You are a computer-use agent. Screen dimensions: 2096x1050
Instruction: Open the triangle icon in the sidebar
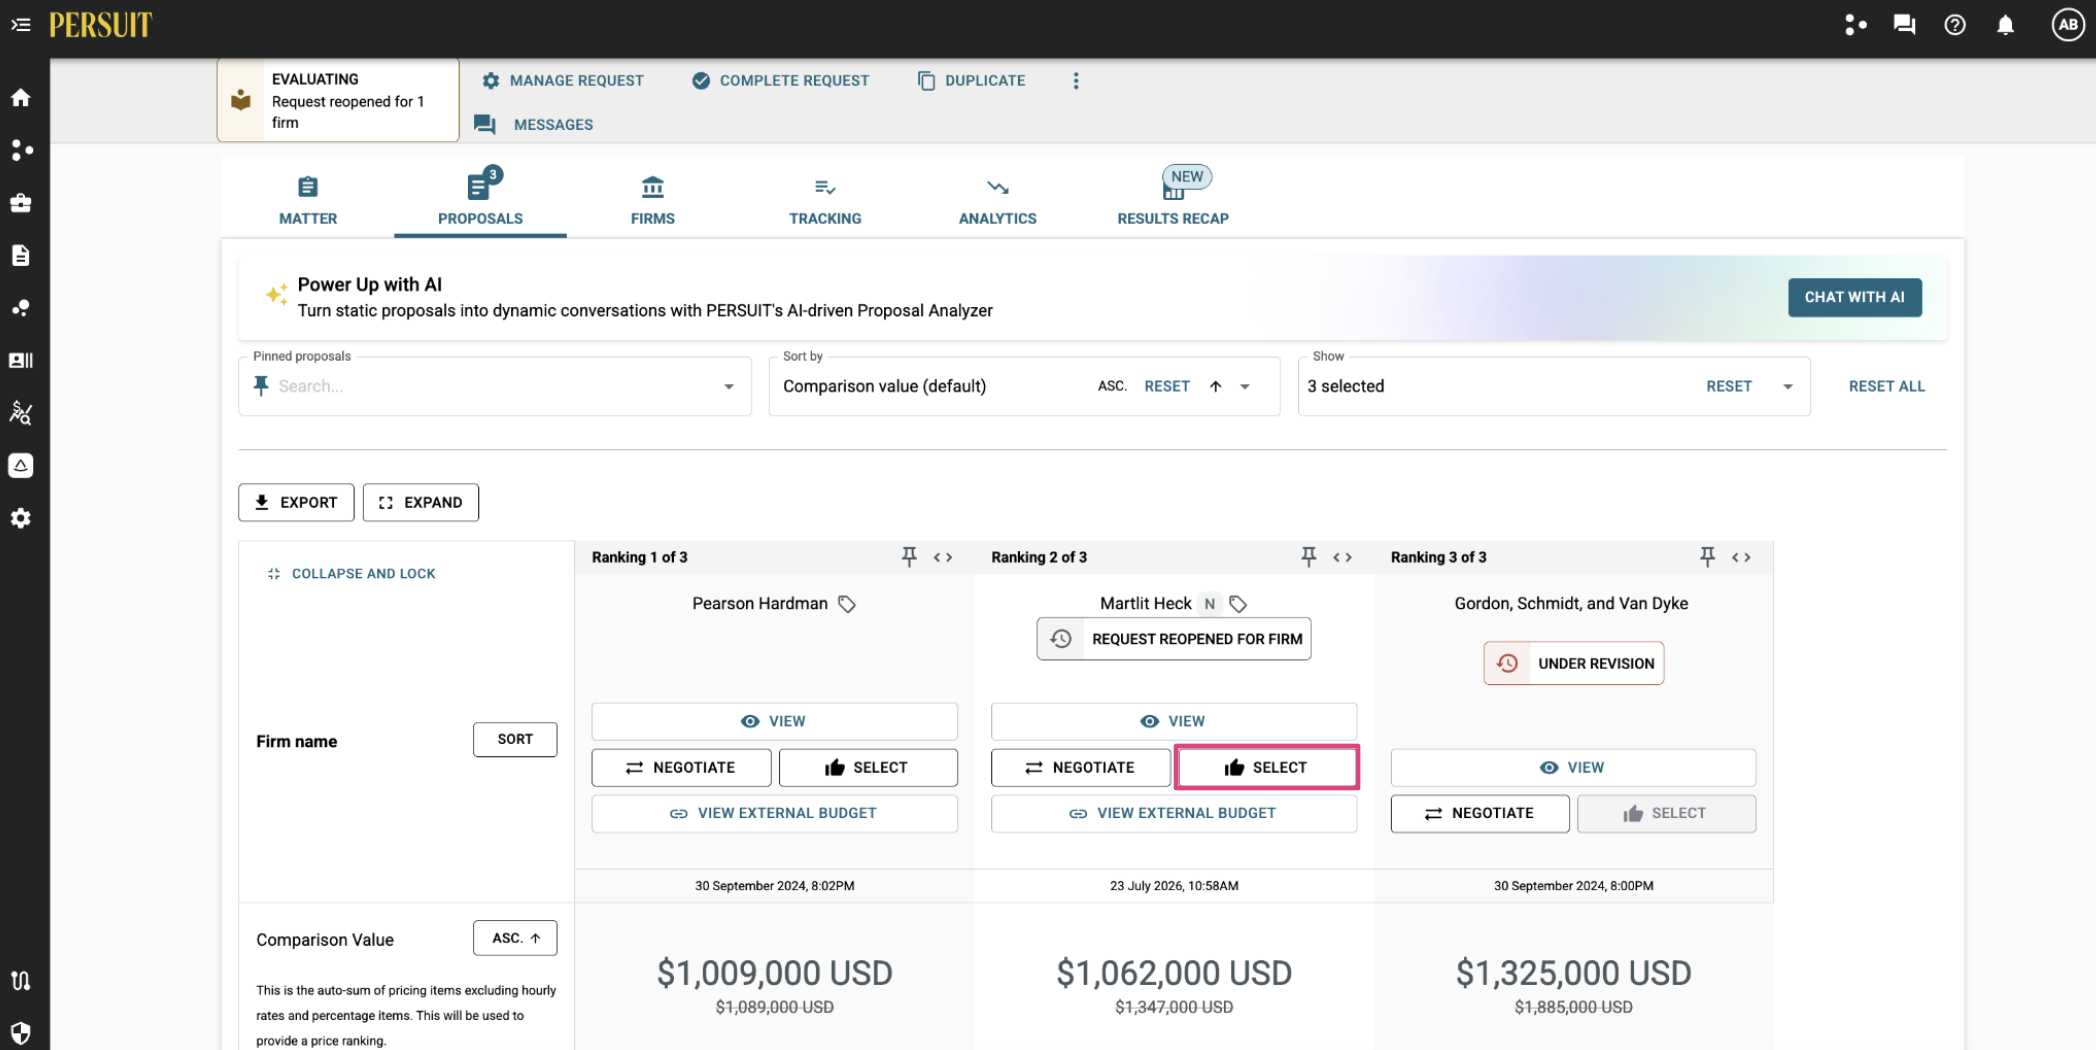point(21,465)
